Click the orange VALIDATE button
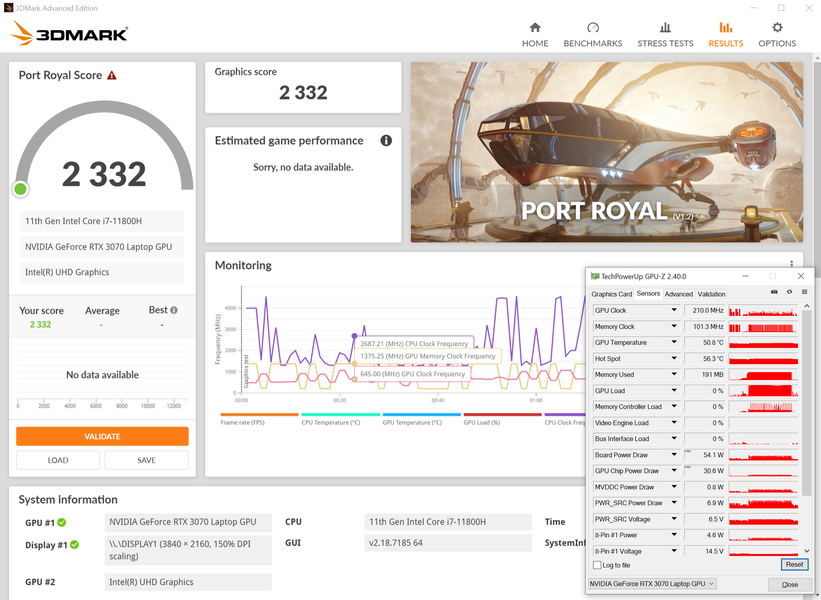The width and height of the screenshot is (821, 600). point(102,436)
